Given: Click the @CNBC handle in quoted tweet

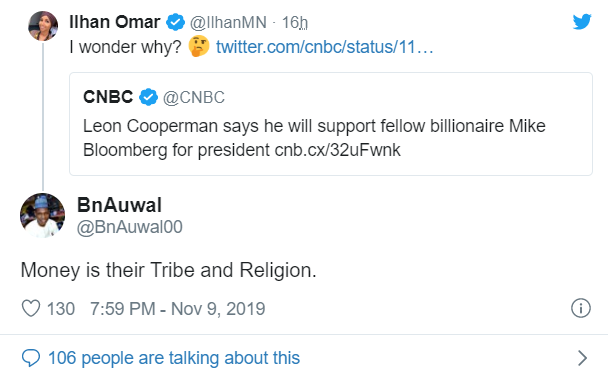Looking at the screenshot, I should [194, 97].
